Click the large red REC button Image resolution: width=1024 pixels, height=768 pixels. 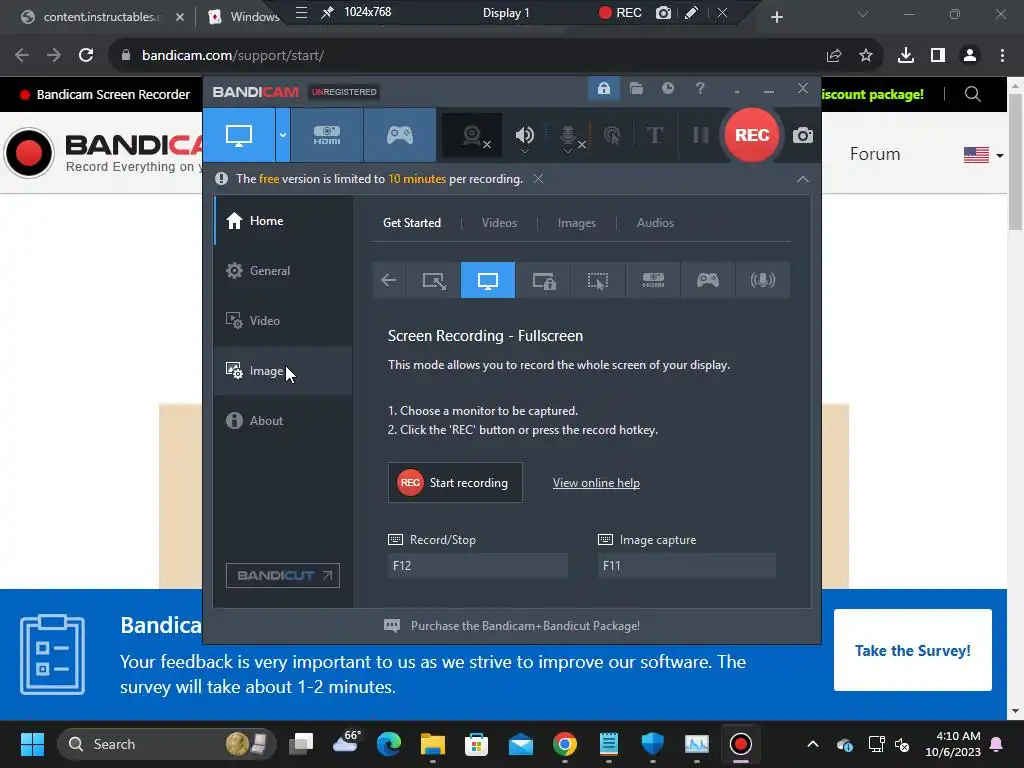(752, 135)
